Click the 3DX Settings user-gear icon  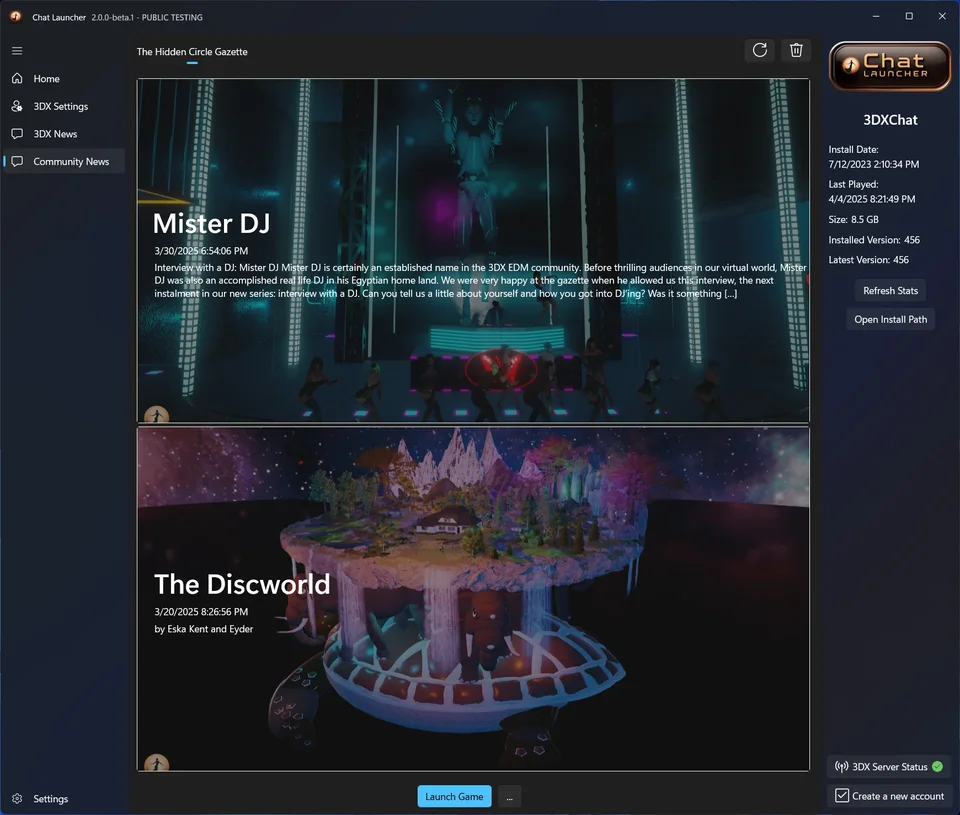click(17, 106)
